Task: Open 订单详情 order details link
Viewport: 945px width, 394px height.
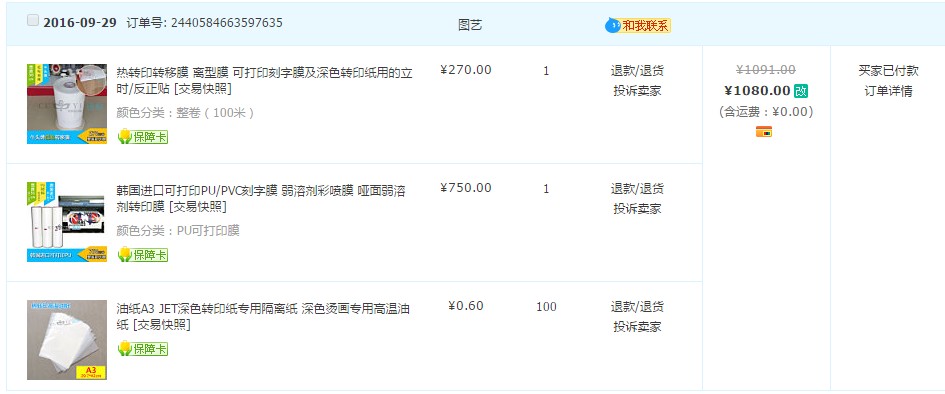Action: (x=888, y=91)
